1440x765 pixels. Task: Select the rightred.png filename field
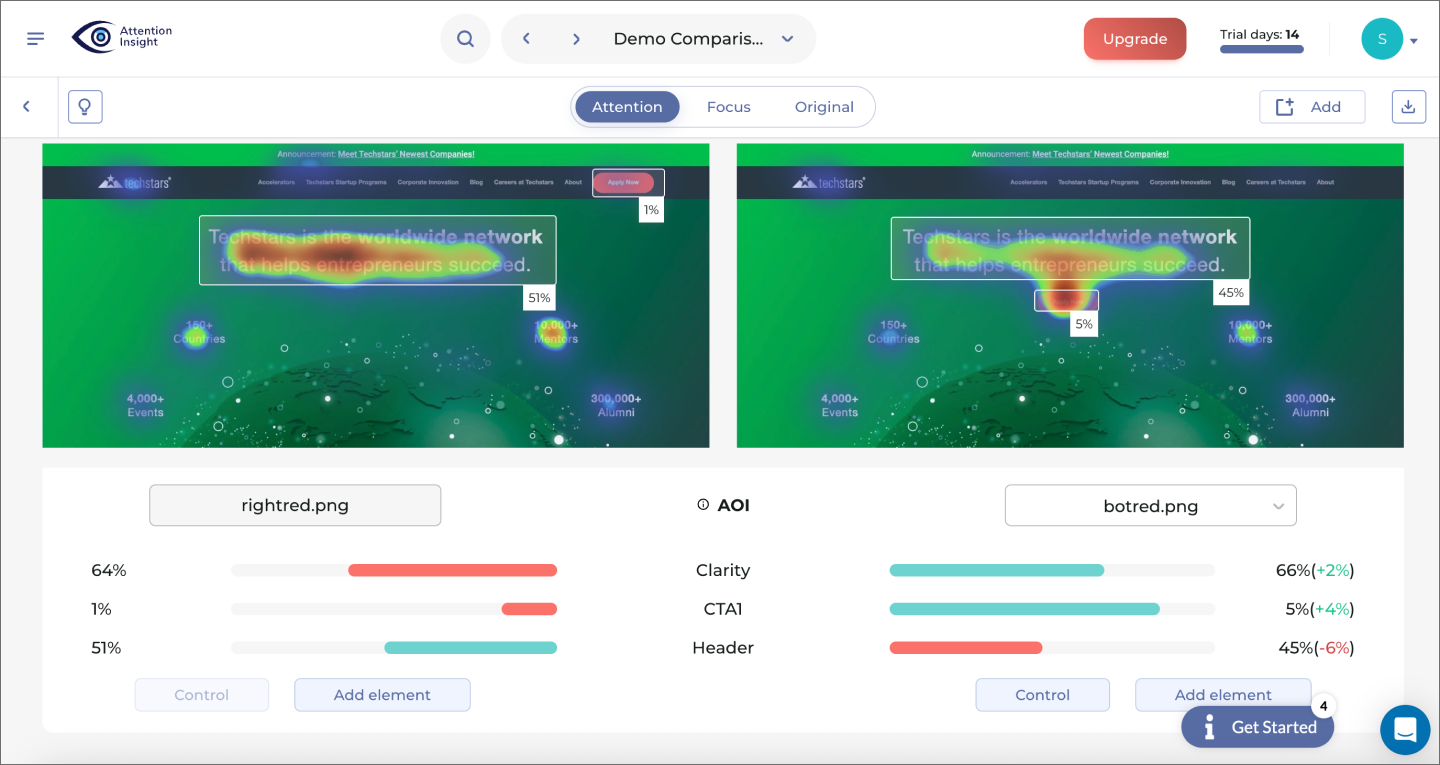point(295,505)
